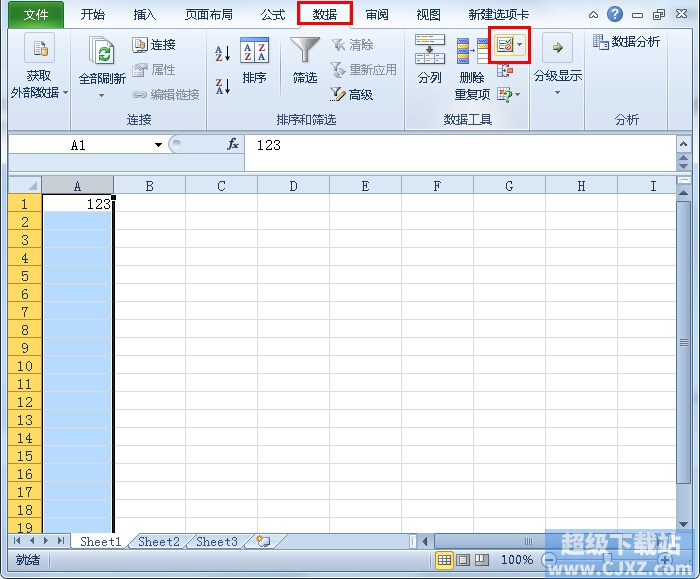Zoom out with minus button
The height and width of the screenshot is (579, 700).
click(x=550, y=559)
